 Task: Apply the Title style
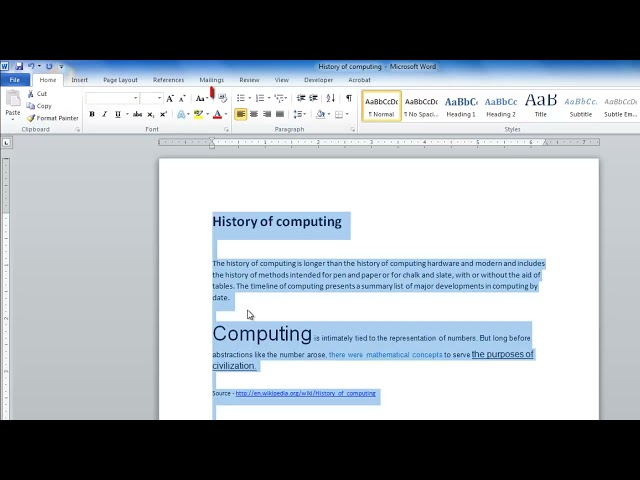(x=541, y=106)
